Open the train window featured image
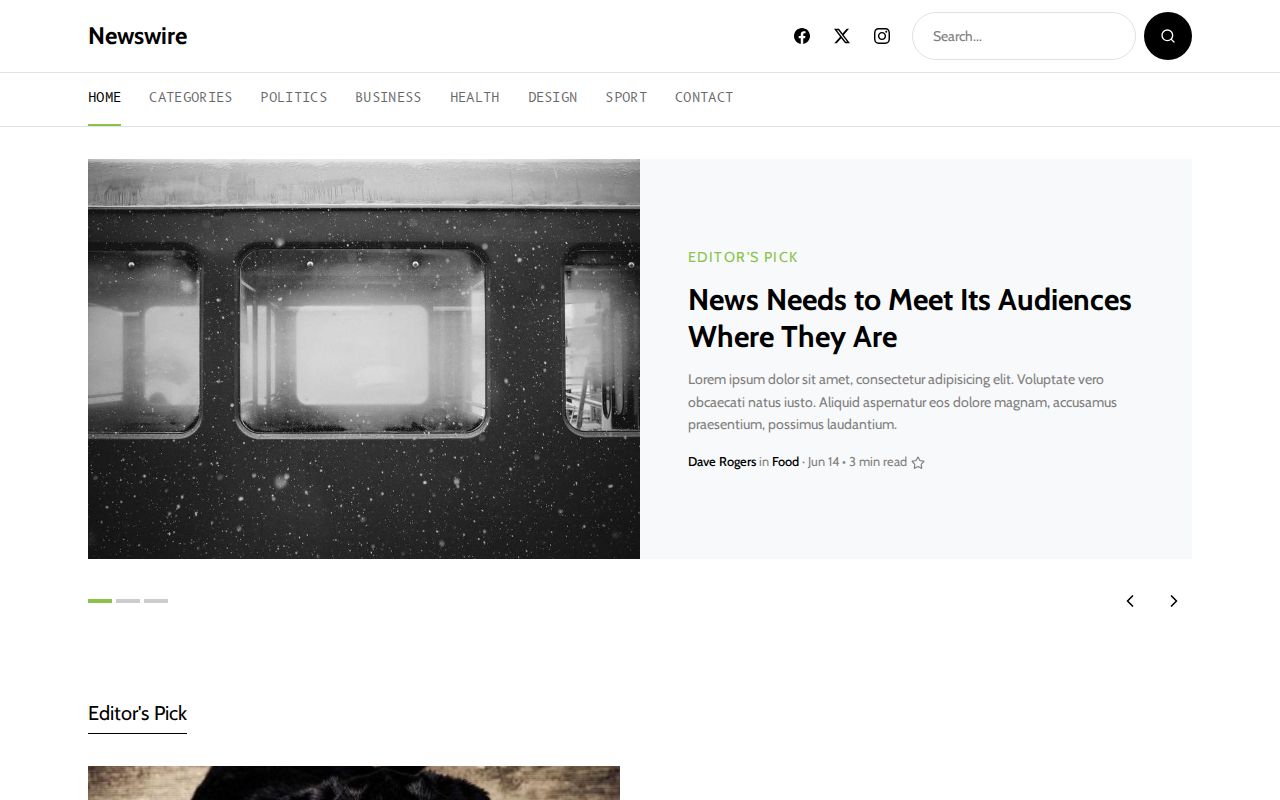Viewport: 1280px width, 800px height. 364,359
